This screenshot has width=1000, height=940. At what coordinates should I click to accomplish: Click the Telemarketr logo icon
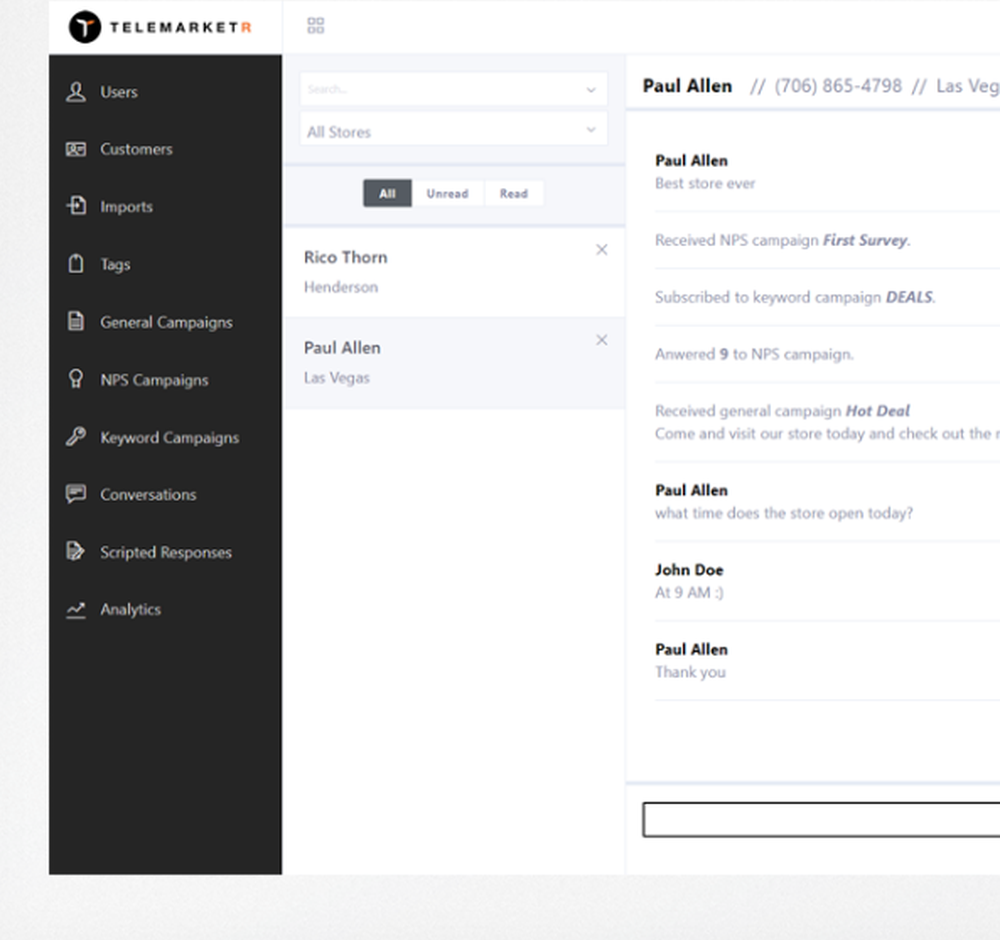85,27
